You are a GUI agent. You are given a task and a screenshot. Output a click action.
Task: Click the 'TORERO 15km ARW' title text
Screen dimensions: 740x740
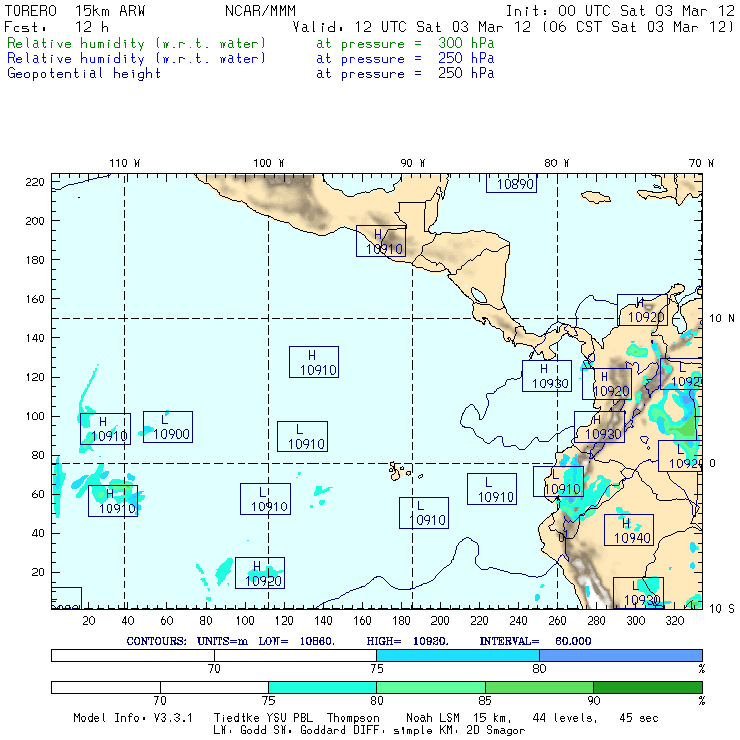tap(75, 10)
